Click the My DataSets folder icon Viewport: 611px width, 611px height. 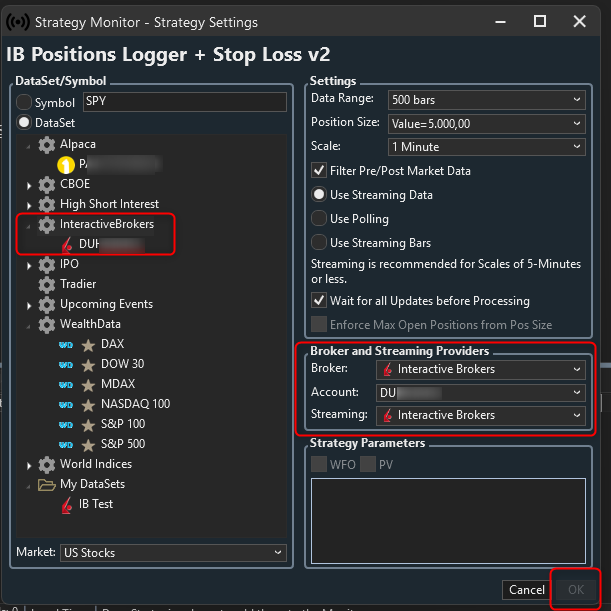pos(47,485)
